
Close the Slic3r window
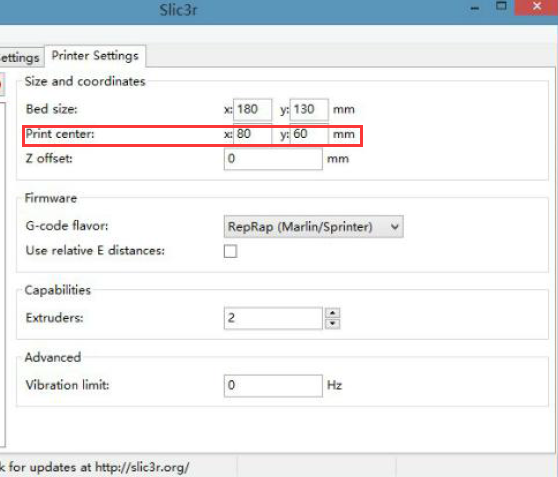536,7
